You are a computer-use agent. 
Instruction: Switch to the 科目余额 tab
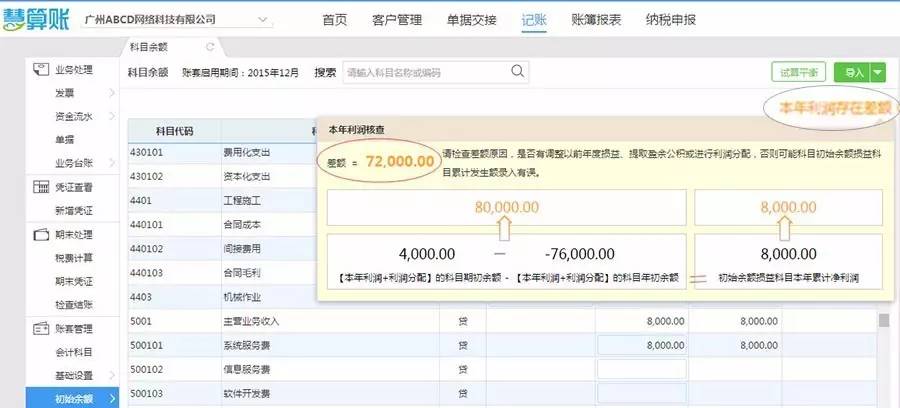pos(149,47)
